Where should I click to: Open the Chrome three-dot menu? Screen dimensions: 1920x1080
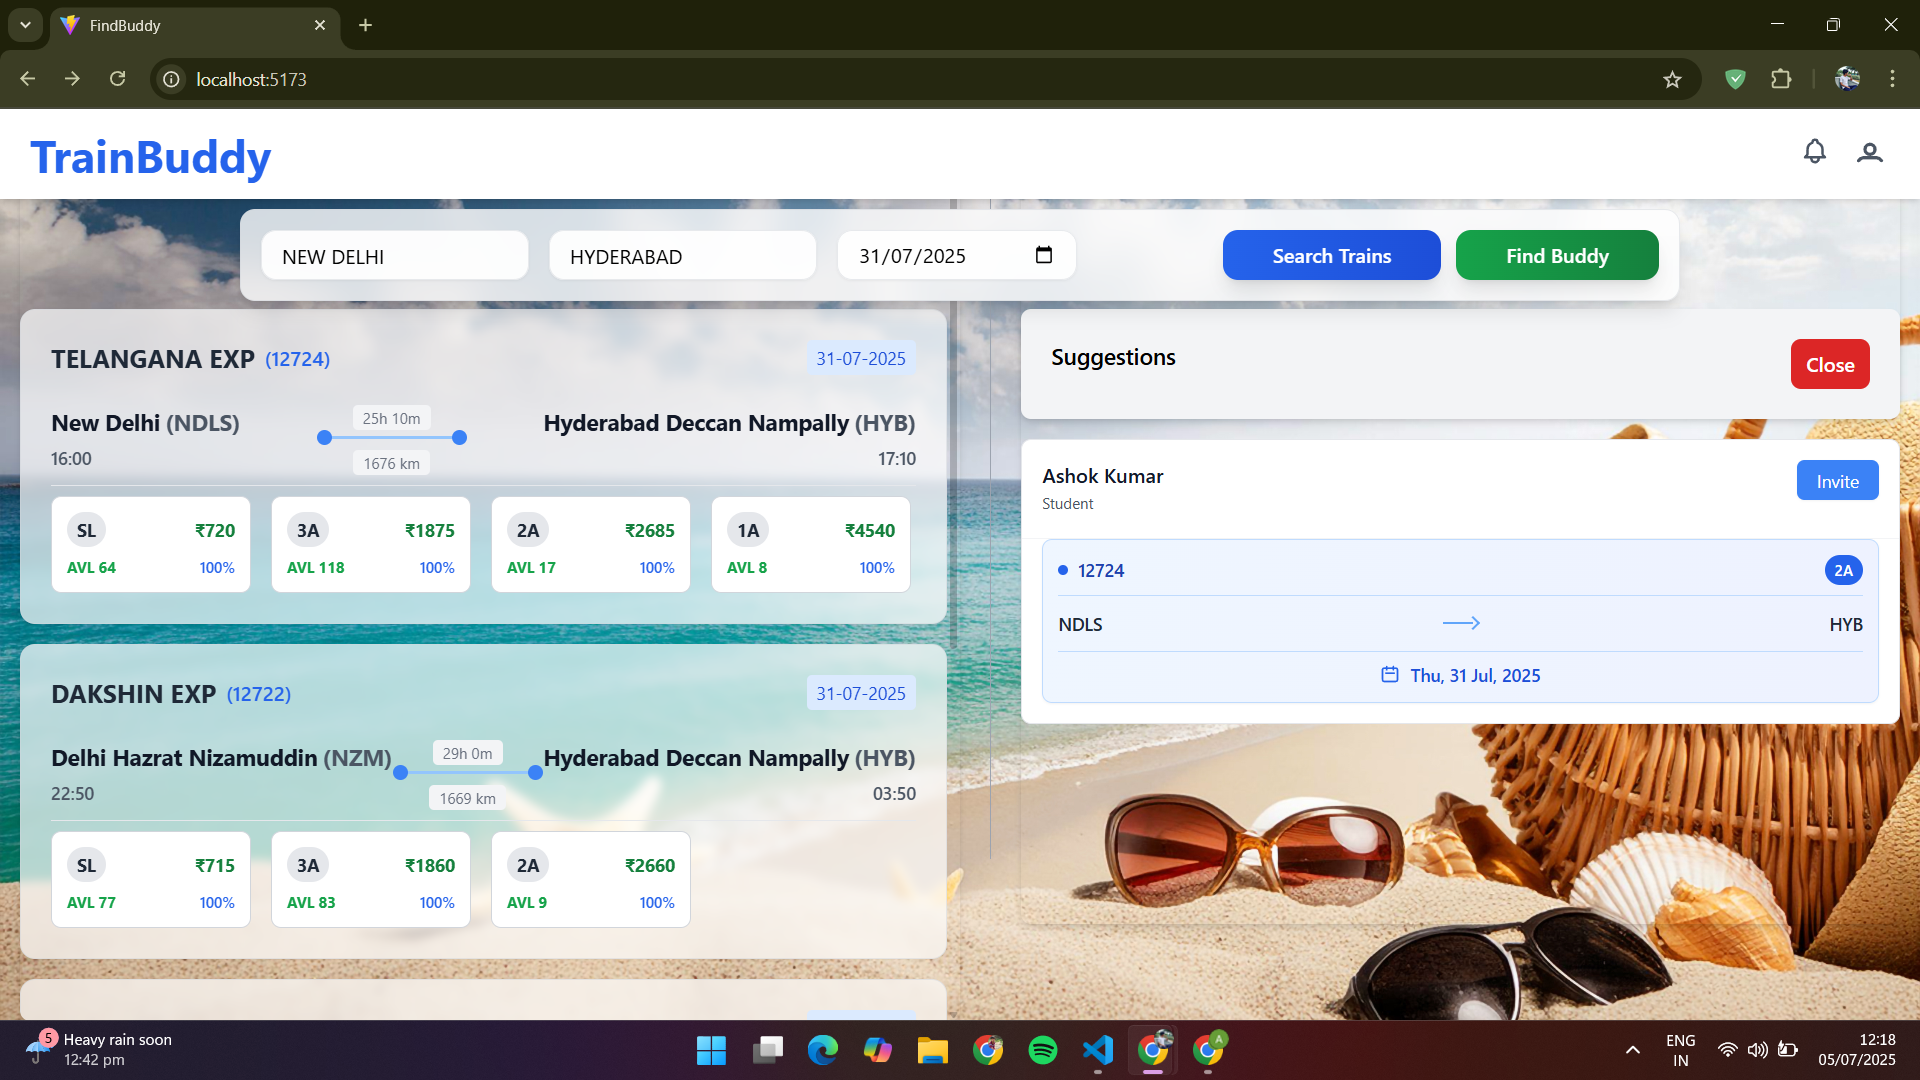point(1892,79)
